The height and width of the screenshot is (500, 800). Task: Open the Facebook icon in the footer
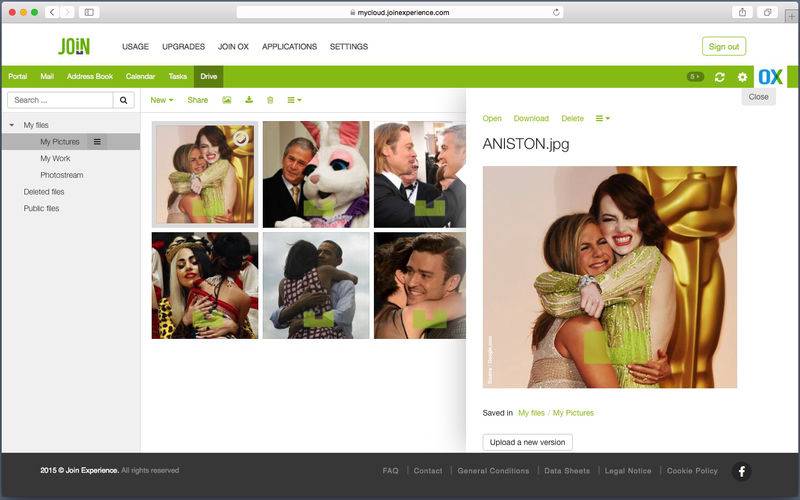tap(741, 471)
